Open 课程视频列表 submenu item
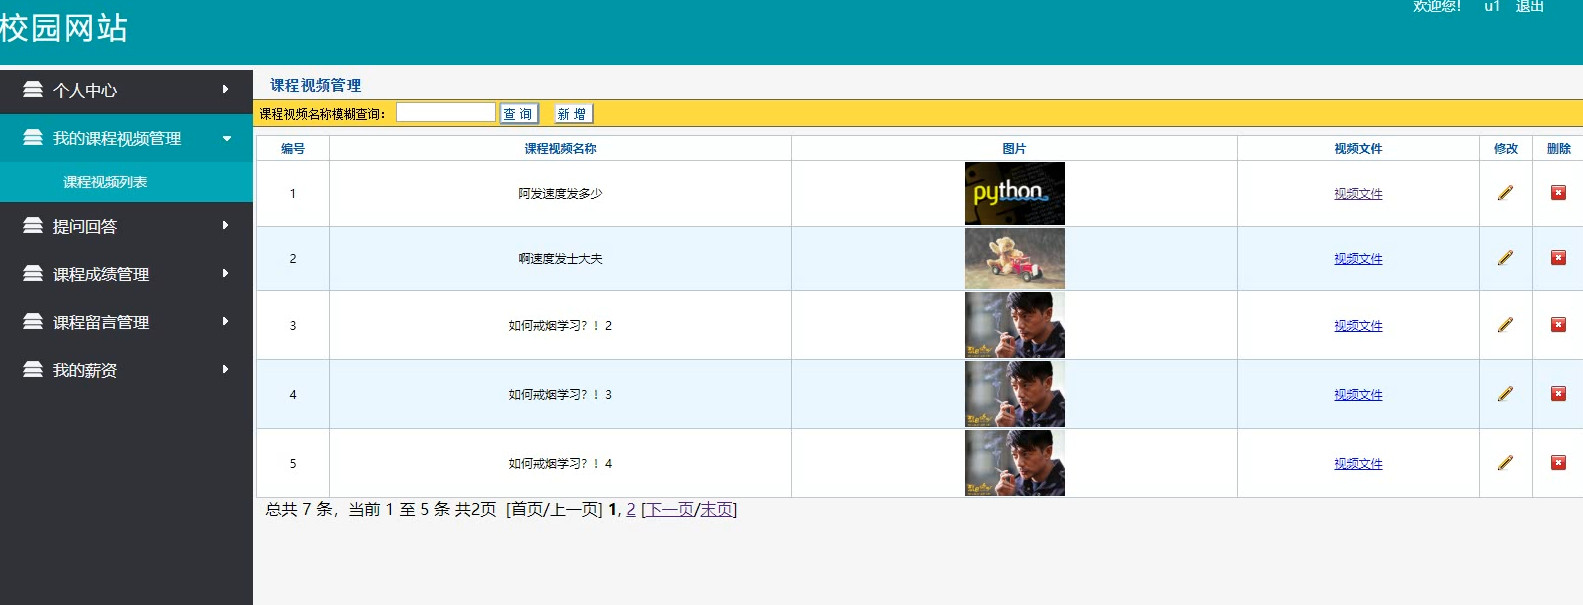 pos(126,182)
